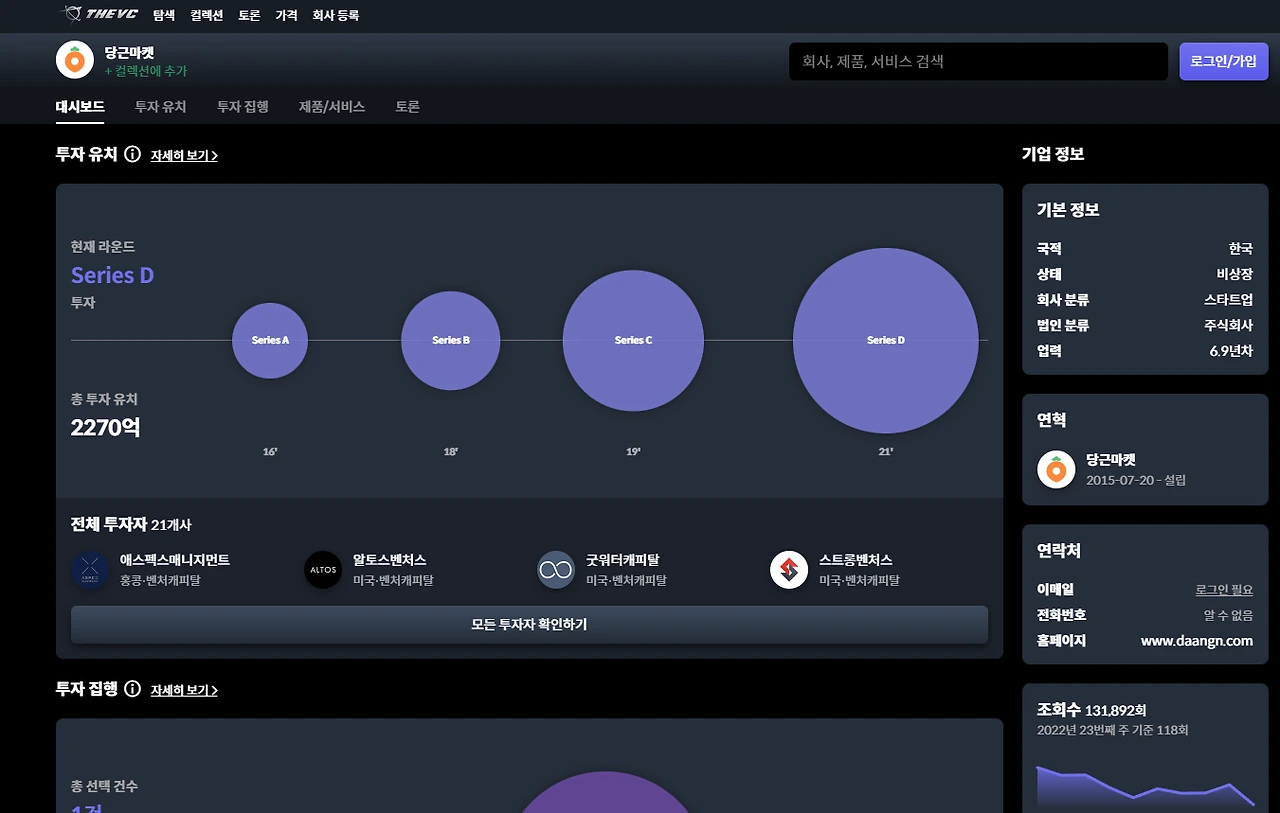
Task: Click 모든 투자자 확인하기 button
Action: point(529,624)
